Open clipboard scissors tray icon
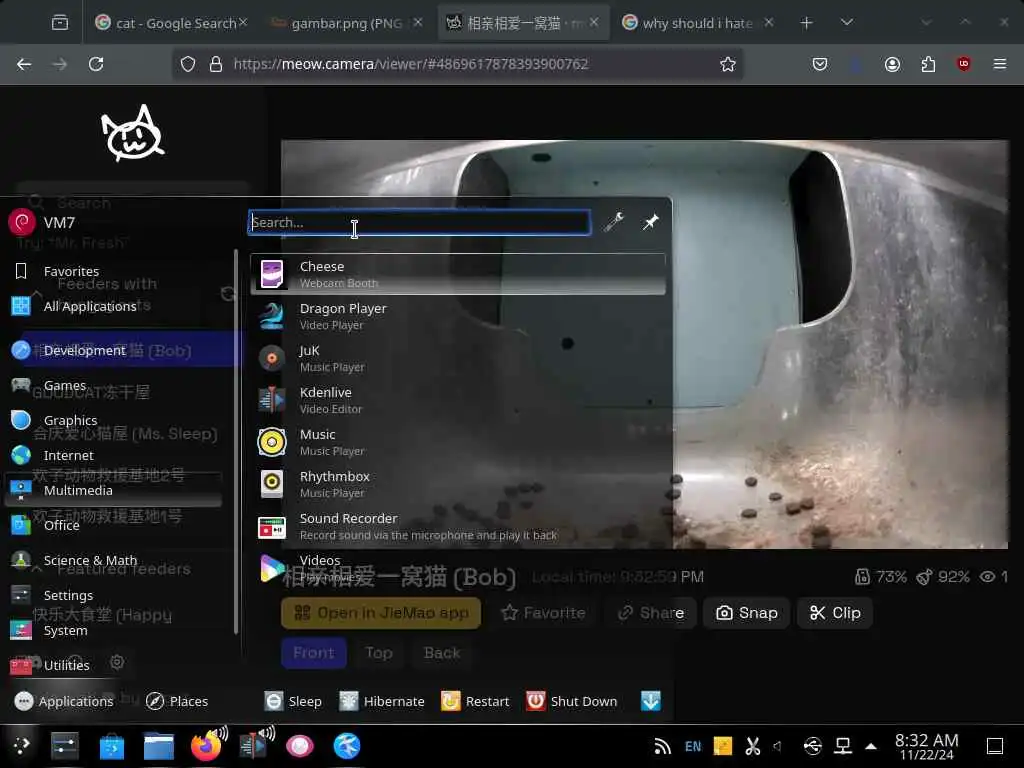Viewport: 1024px width, 768px height. pos(752,746)
